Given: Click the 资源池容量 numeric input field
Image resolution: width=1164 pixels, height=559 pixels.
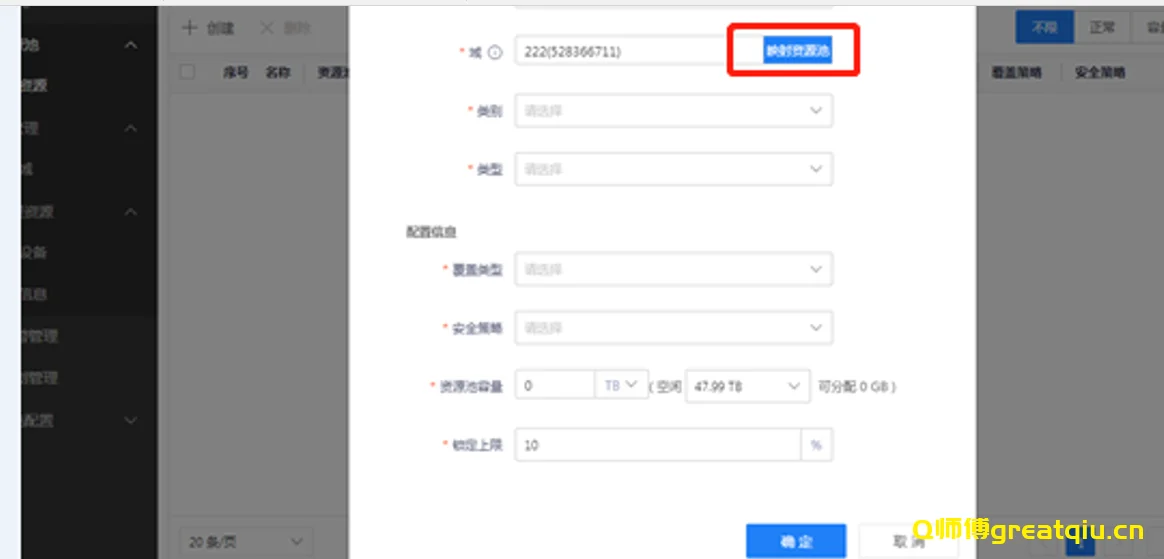Looking at the screenshot, I should tap(555, 386).
